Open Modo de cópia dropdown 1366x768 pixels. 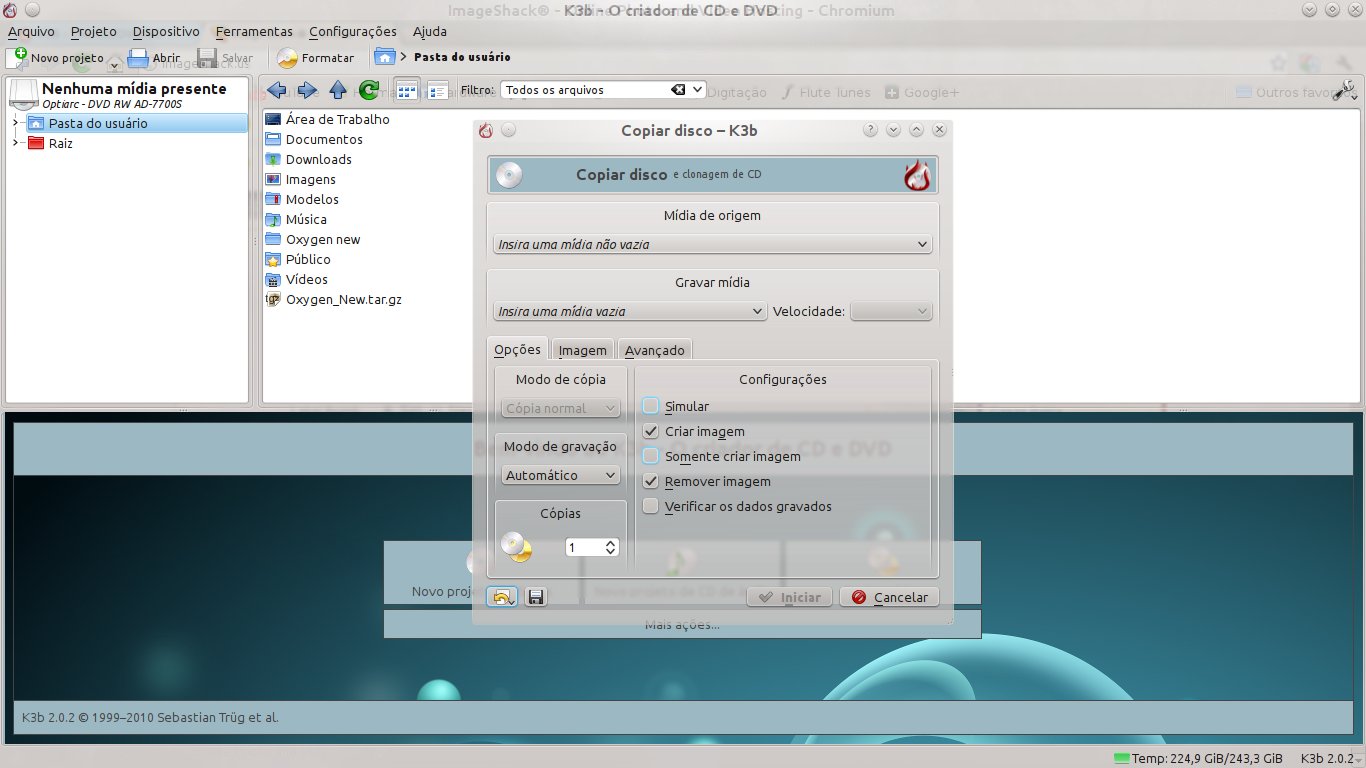pyautogui.click(x=560, y=408)
